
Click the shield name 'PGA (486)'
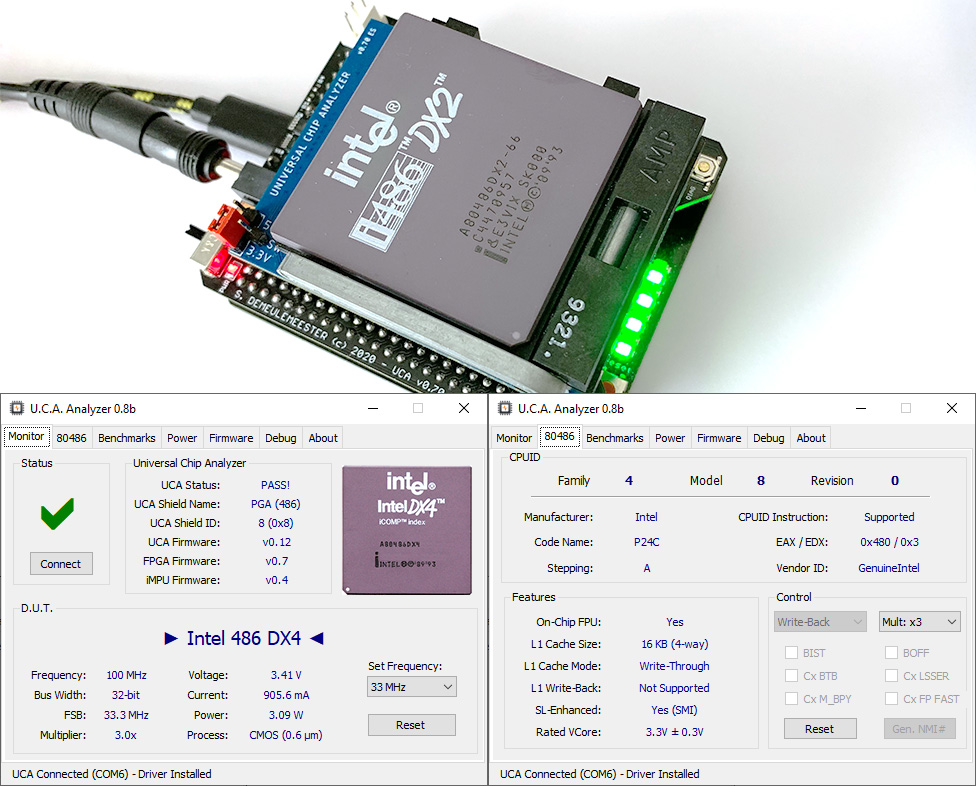click(276, 503)
